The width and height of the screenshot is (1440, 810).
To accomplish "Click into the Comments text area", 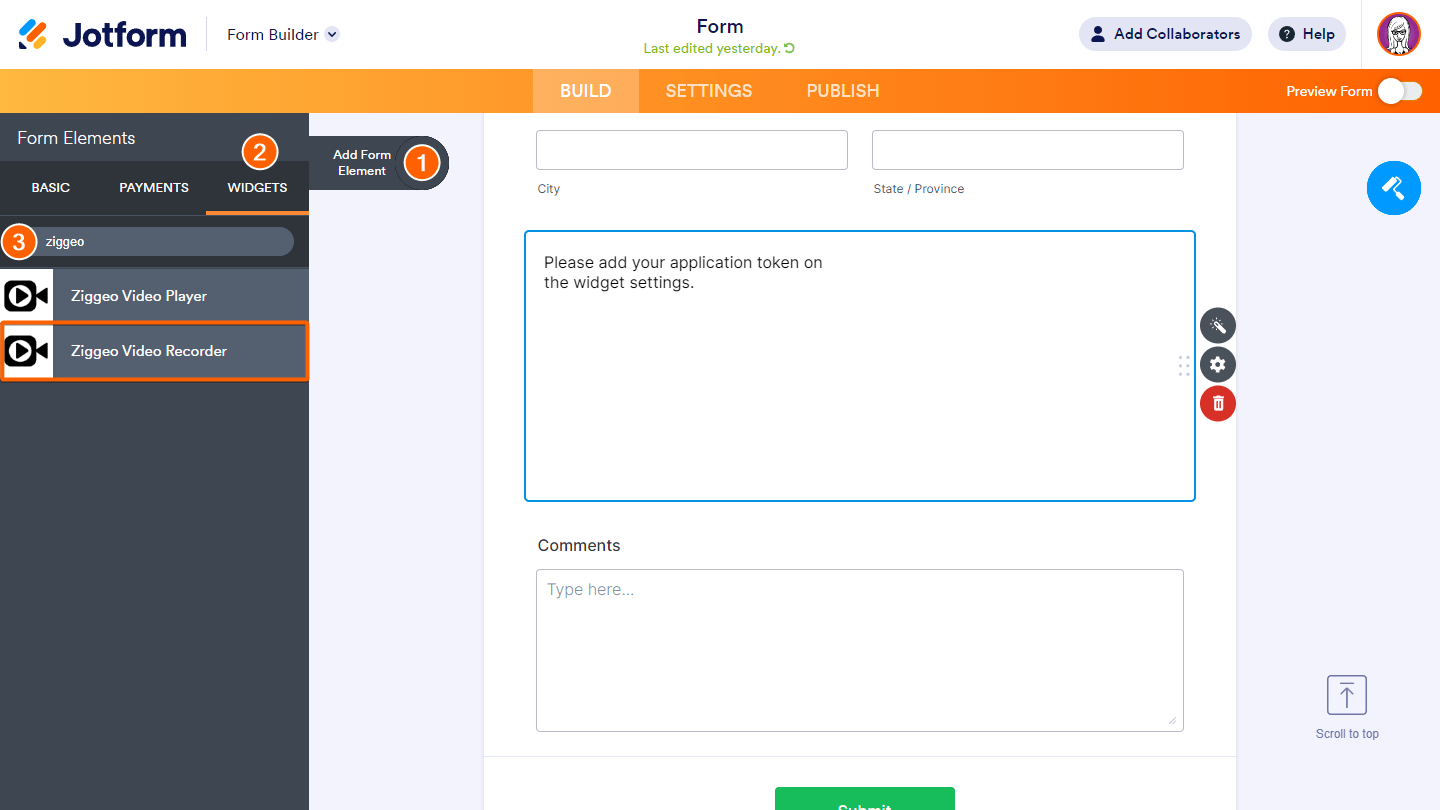I will (x=860, y=651).
